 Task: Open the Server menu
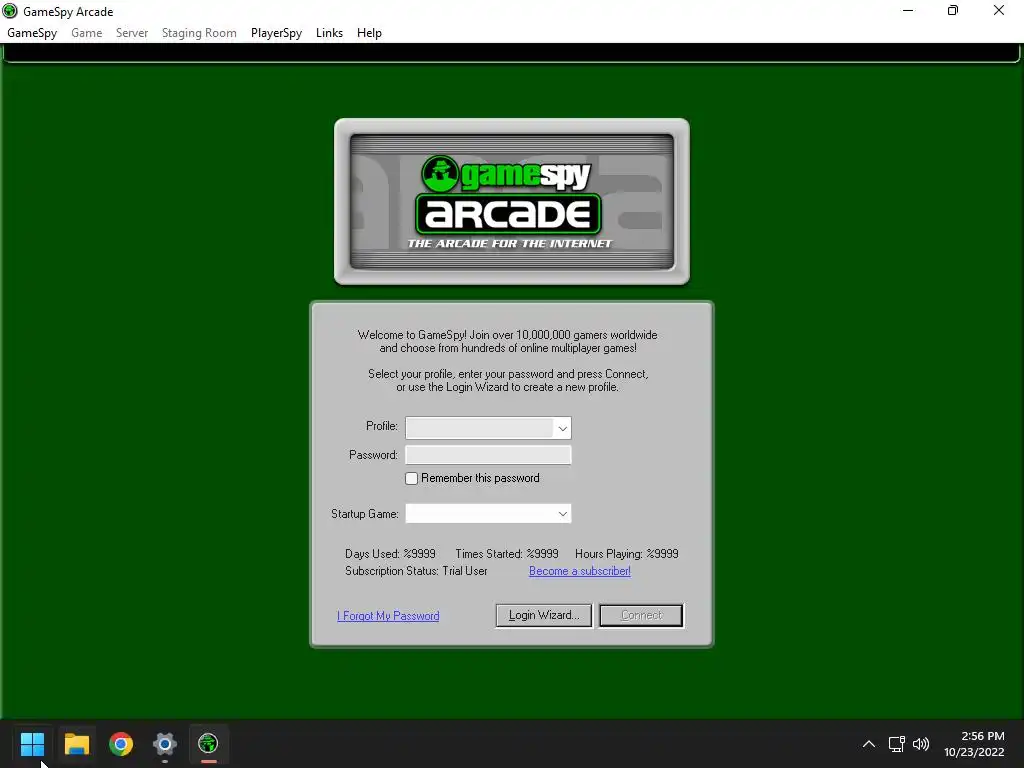click(x=132, y=33)
